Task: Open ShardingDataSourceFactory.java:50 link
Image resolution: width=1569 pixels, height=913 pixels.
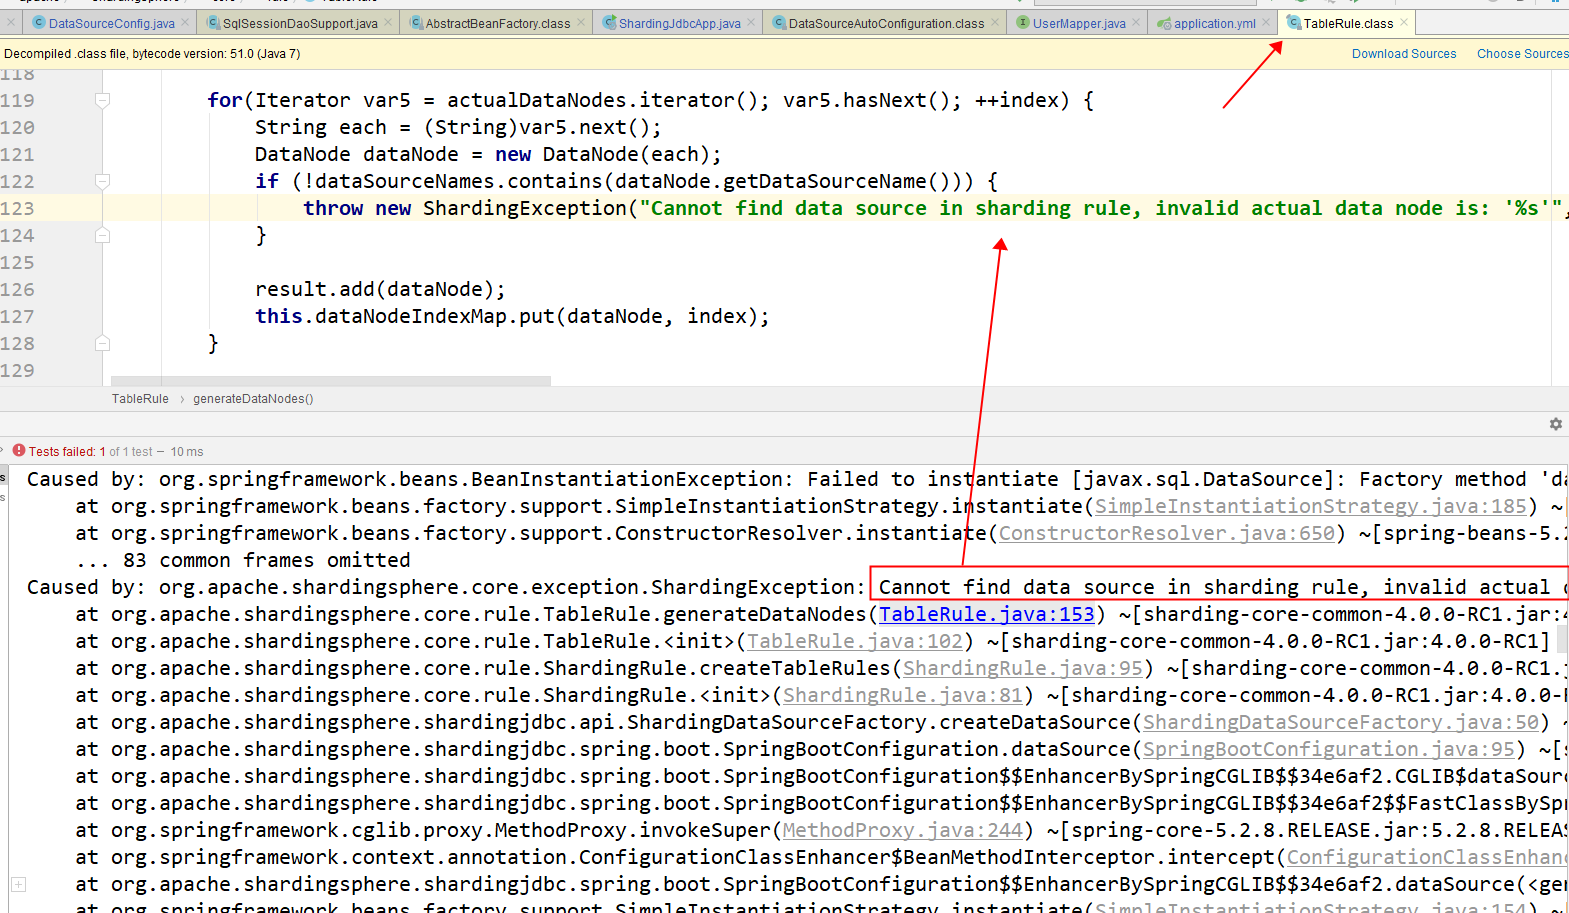Action: click(x=1341, y=722)
